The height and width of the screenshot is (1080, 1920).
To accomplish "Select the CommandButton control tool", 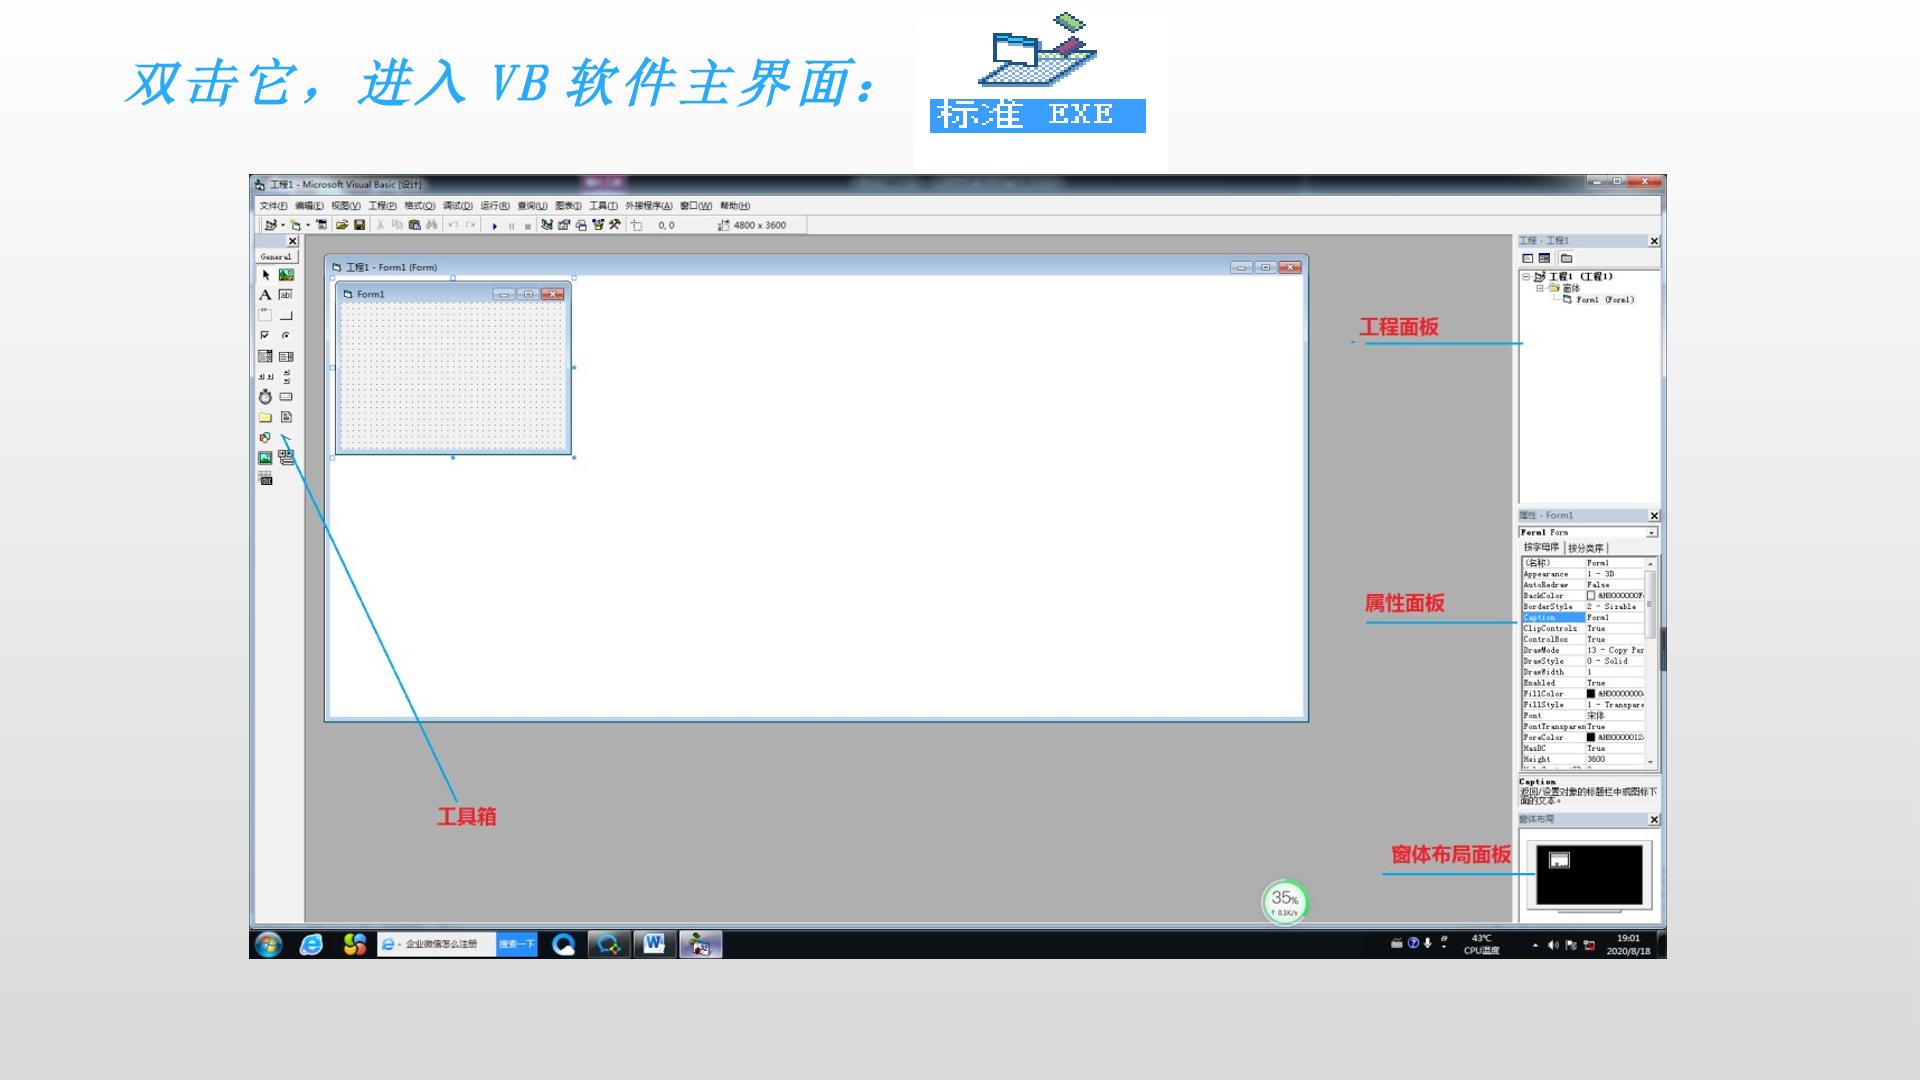I will tap(286, 315).
